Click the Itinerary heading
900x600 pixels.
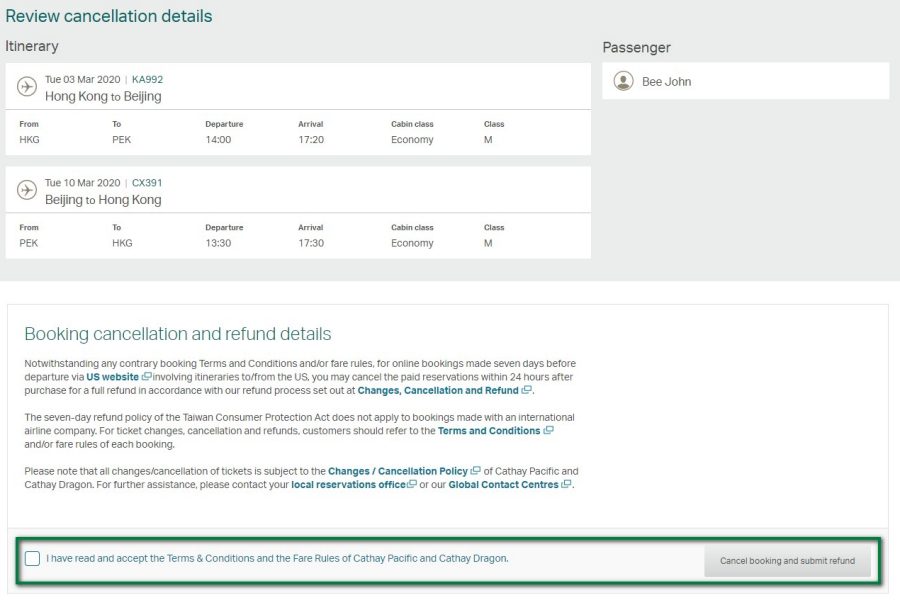(32, 46)
